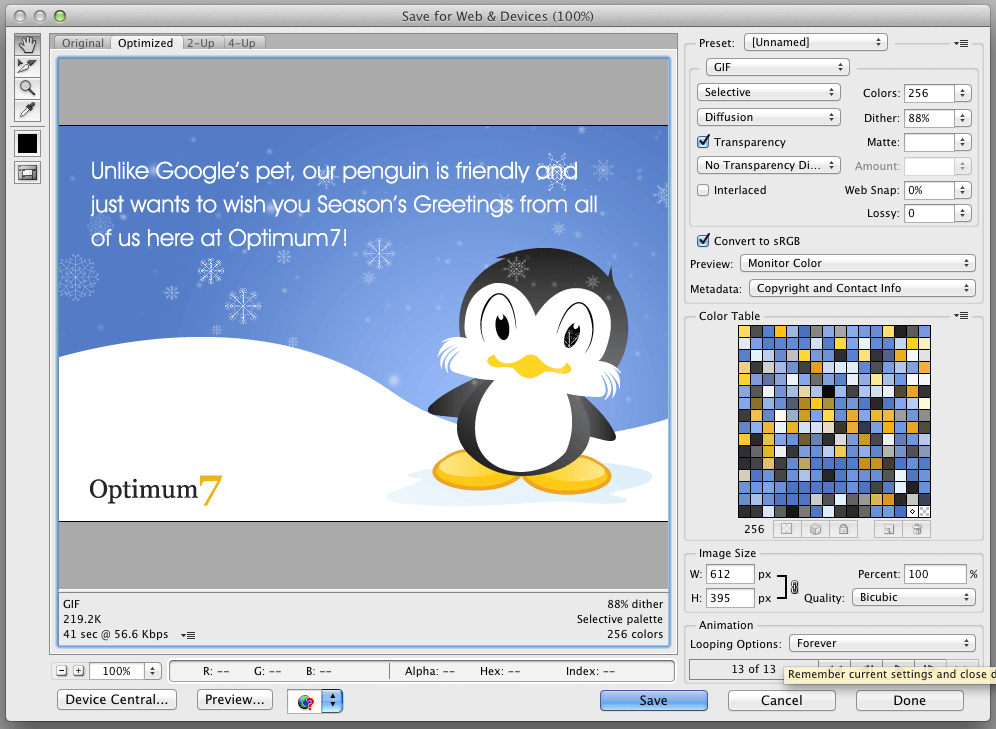Click the browser preview globe icon
Screen dimensions: 996x729
click(305, 701)
